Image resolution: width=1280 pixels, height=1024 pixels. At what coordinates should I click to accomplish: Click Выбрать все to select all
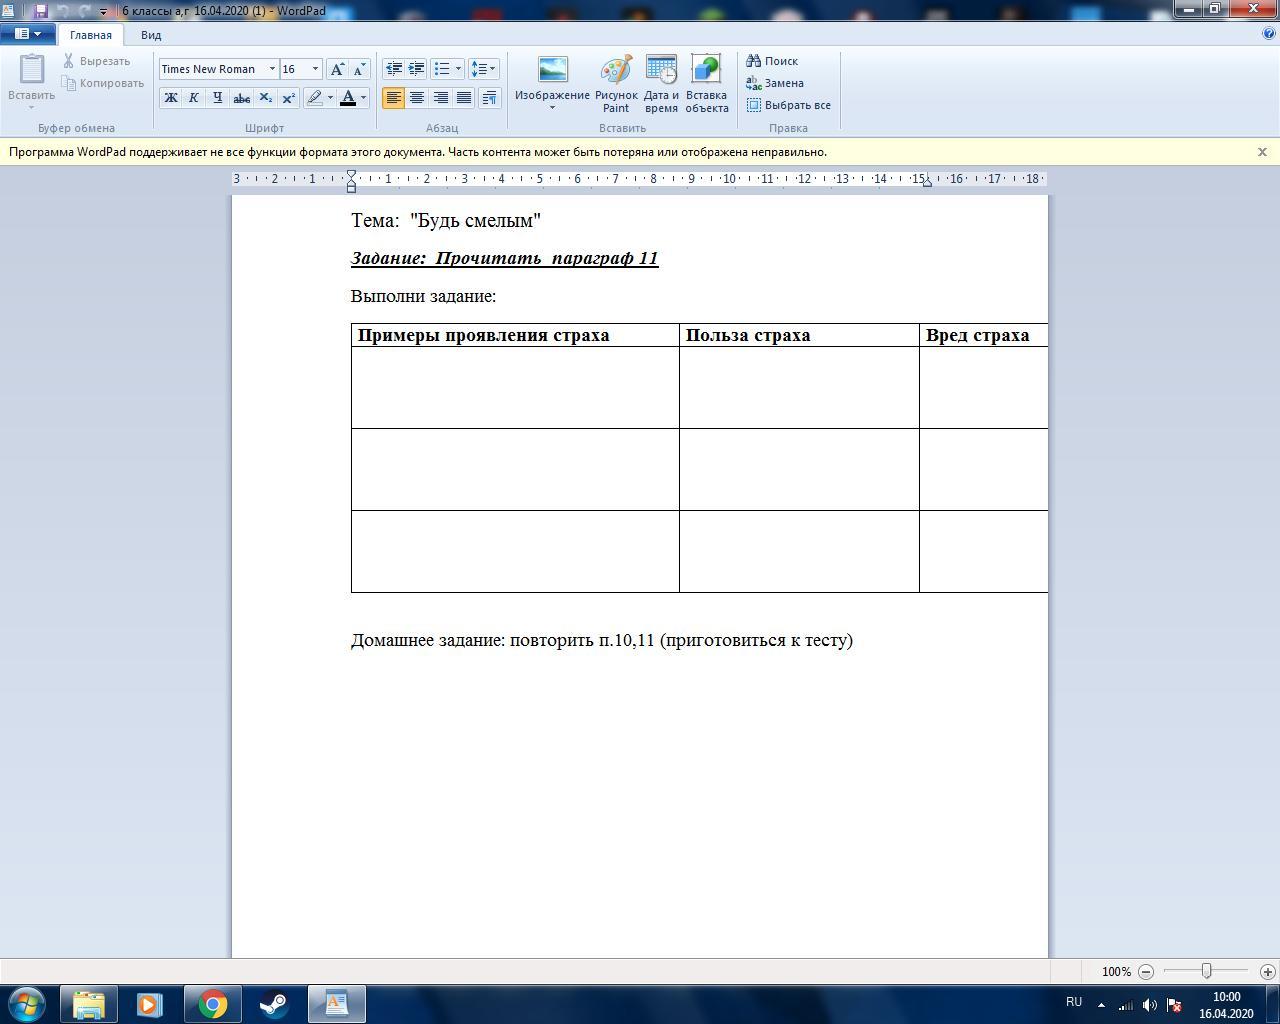pyautogui.click(x=789, y=105)
